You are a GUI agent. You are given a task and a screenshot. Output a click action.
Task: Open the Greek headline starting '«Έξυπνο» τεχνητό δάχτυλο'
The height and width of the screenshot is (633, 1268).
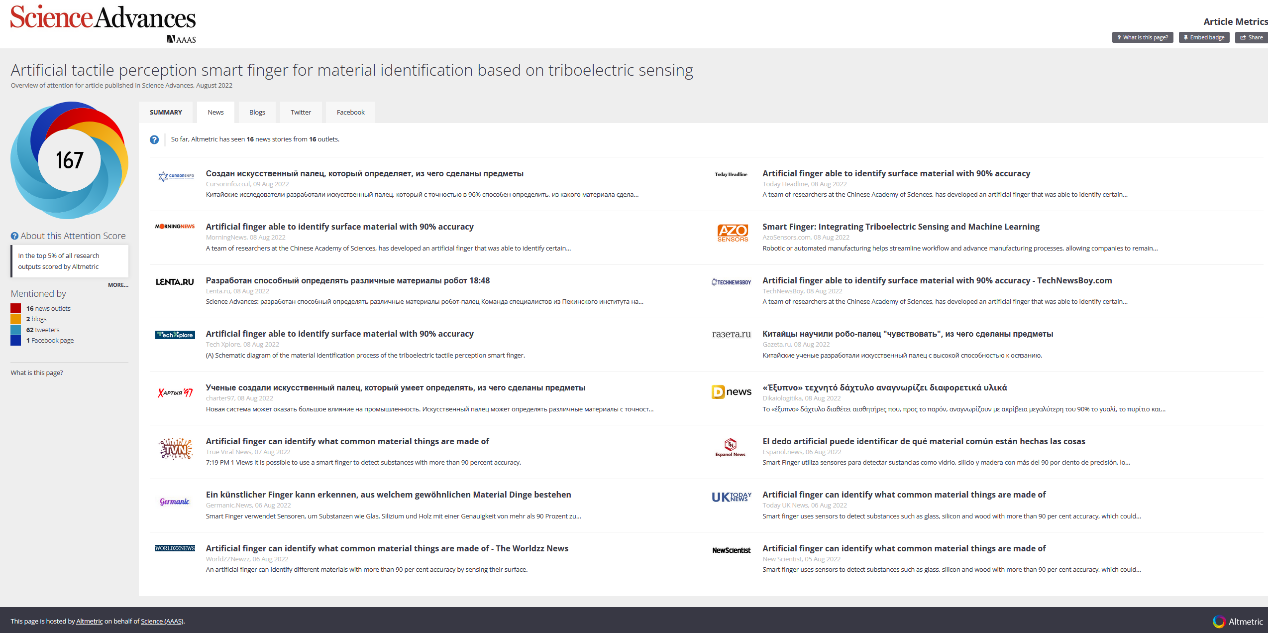coord(885,387)
